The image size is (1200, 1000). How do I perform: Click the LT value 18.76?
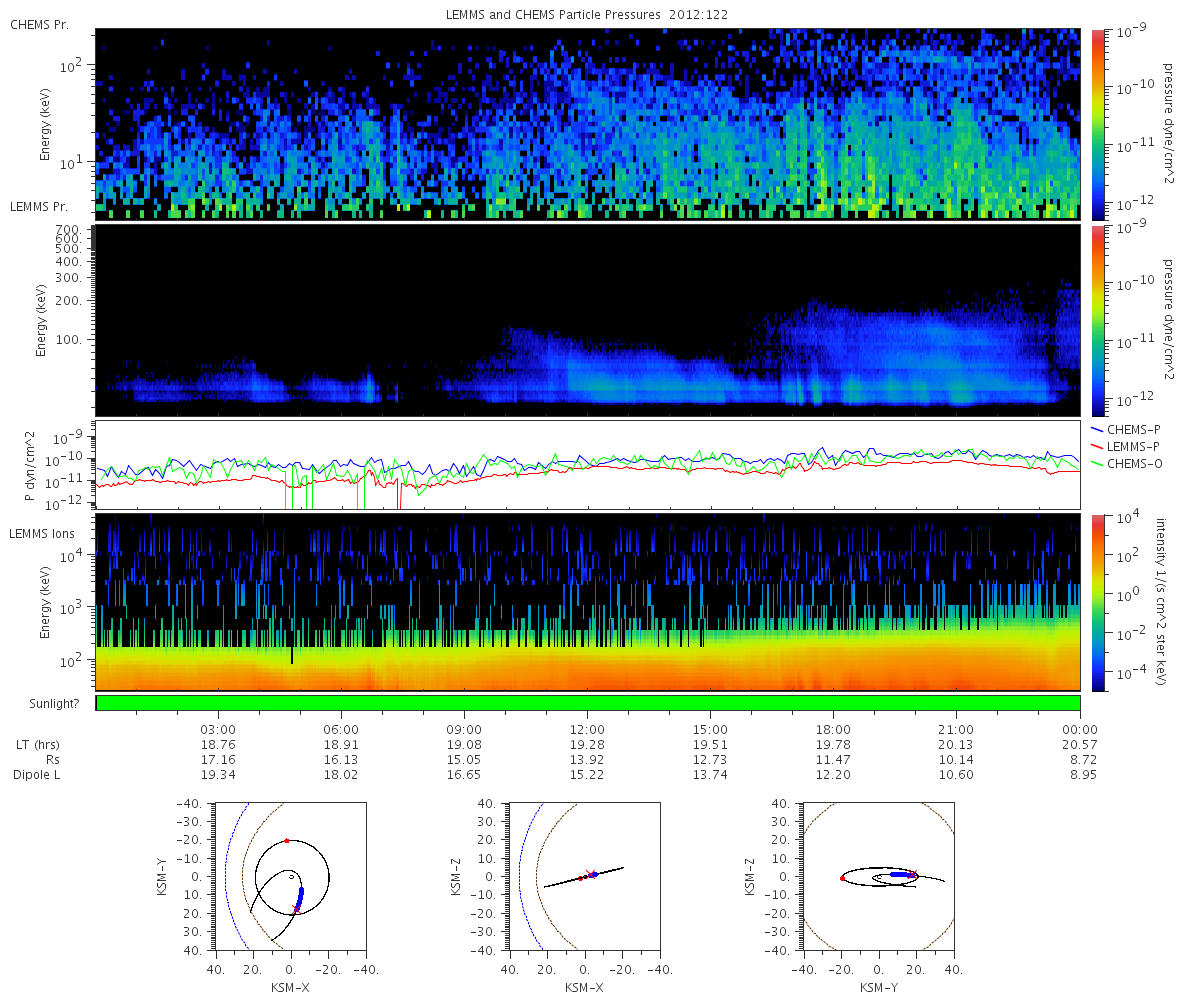pos(218,745)
